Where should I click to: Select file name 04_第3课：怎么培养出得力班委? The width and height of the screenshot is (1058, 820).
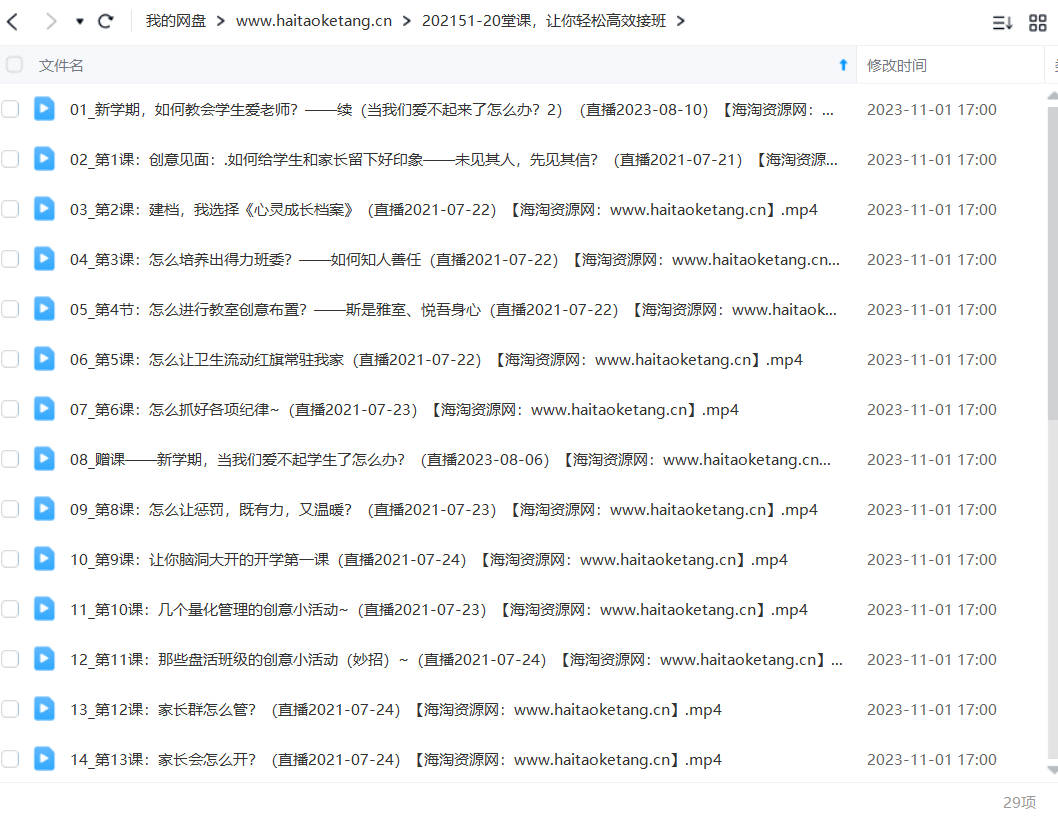pyautogui.click(x=455, y=259)
